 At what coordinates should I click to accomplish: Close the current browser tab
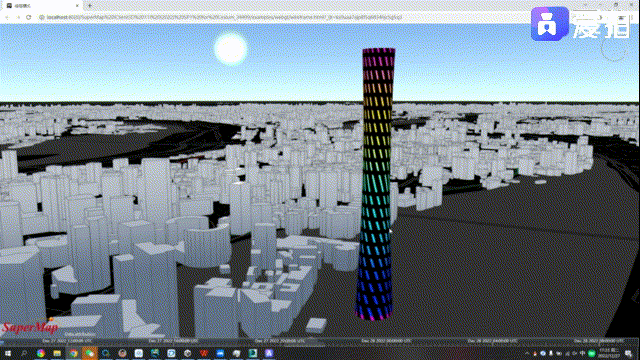pyautogui.click(x=77, y=6)
